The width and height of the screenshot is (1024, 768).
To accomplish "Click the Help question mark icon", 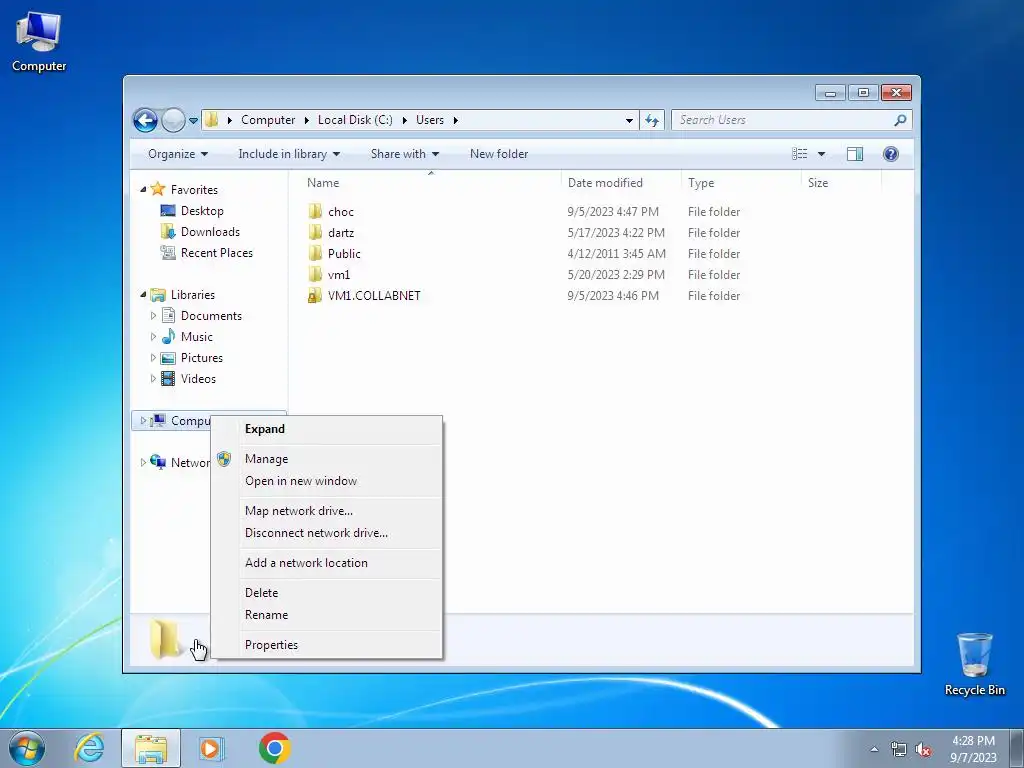I will [891, 154].
